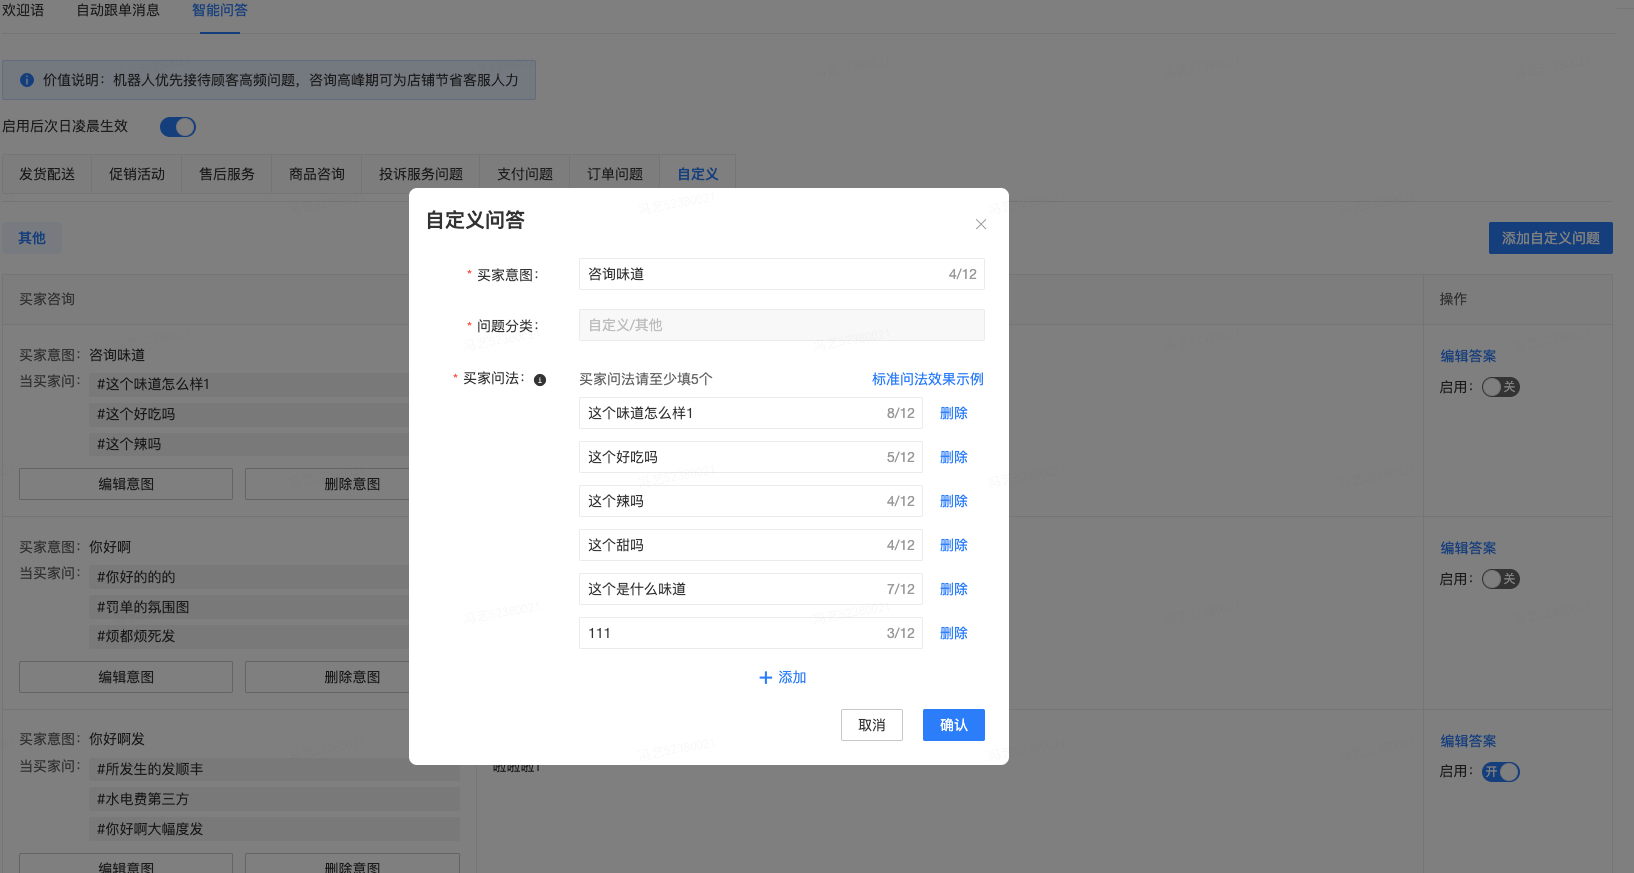The image size is (1634, 873).
Task: Click the 买家意图 input field
Action: coord(760,274)
